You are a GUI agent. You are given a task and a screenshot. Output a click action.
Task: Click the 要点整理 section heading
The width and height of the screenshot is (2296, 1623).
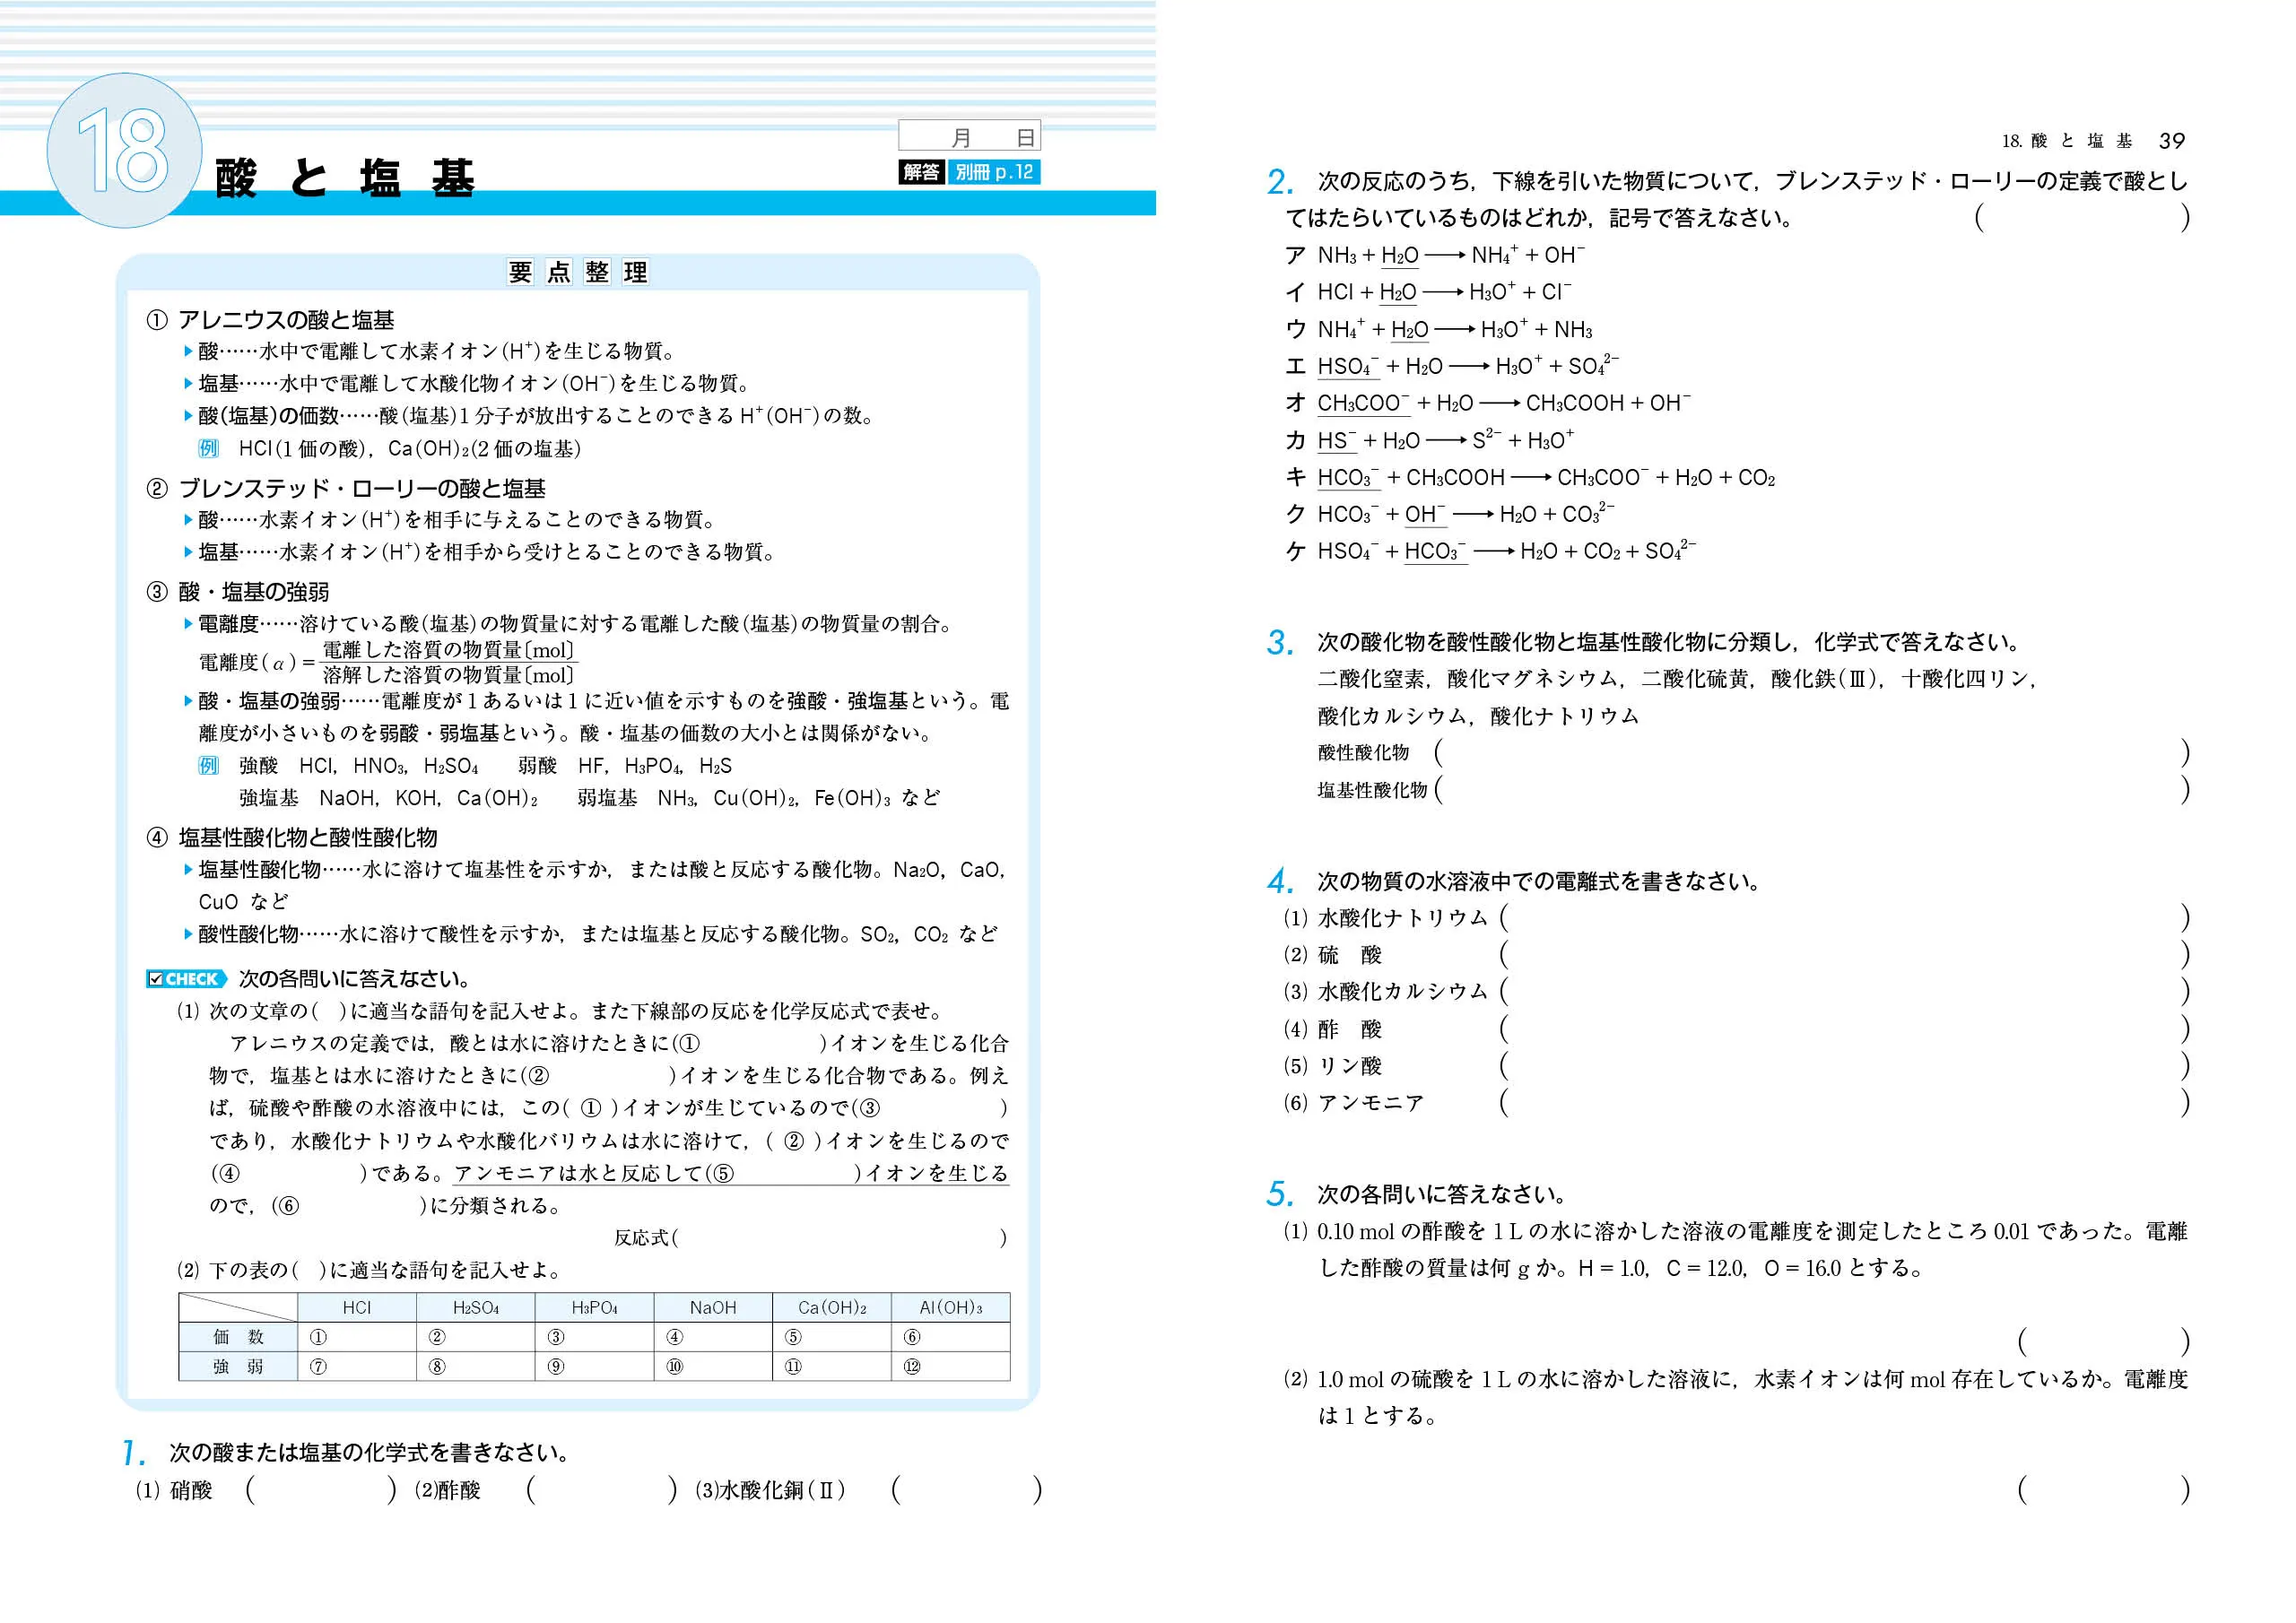click(578, 272)
